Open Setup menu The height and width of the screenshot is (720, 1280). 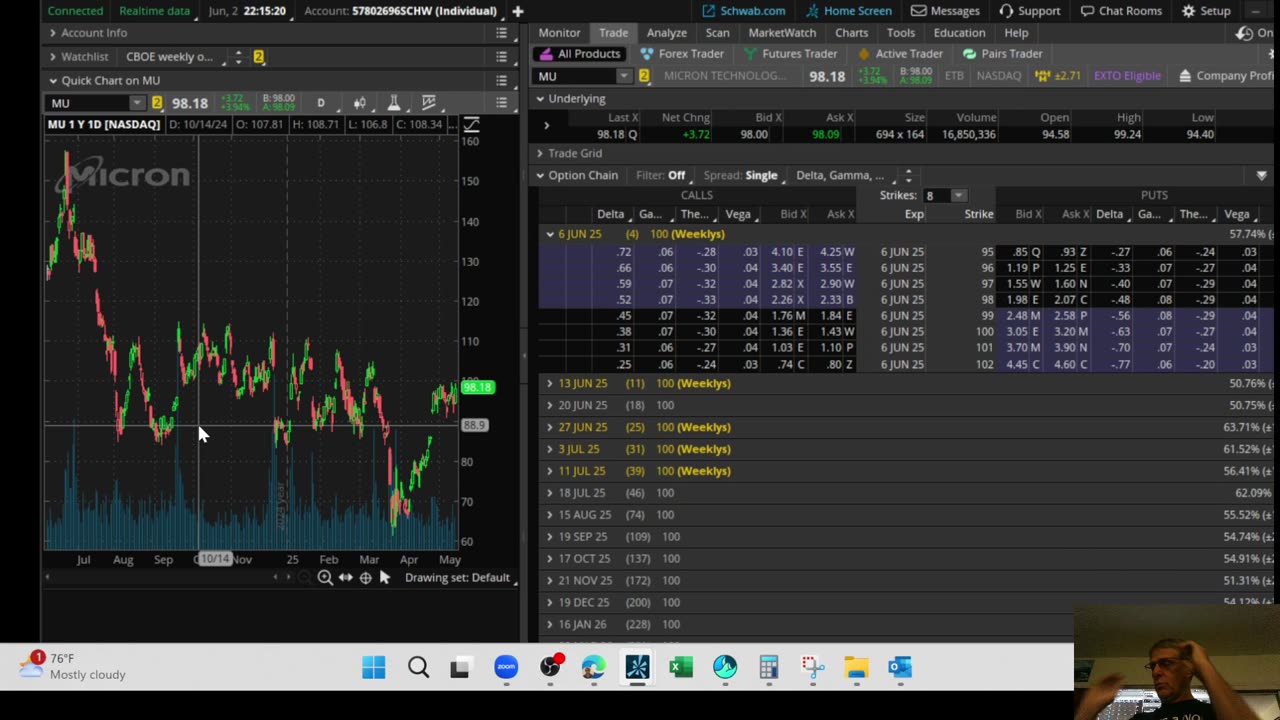click(1205, 11)
